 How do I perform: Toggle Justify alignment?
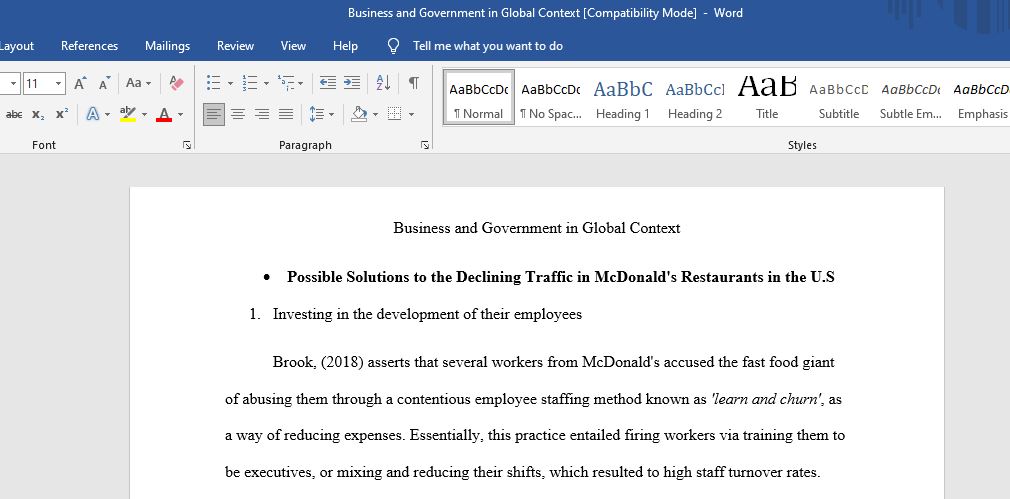(285, 115)
